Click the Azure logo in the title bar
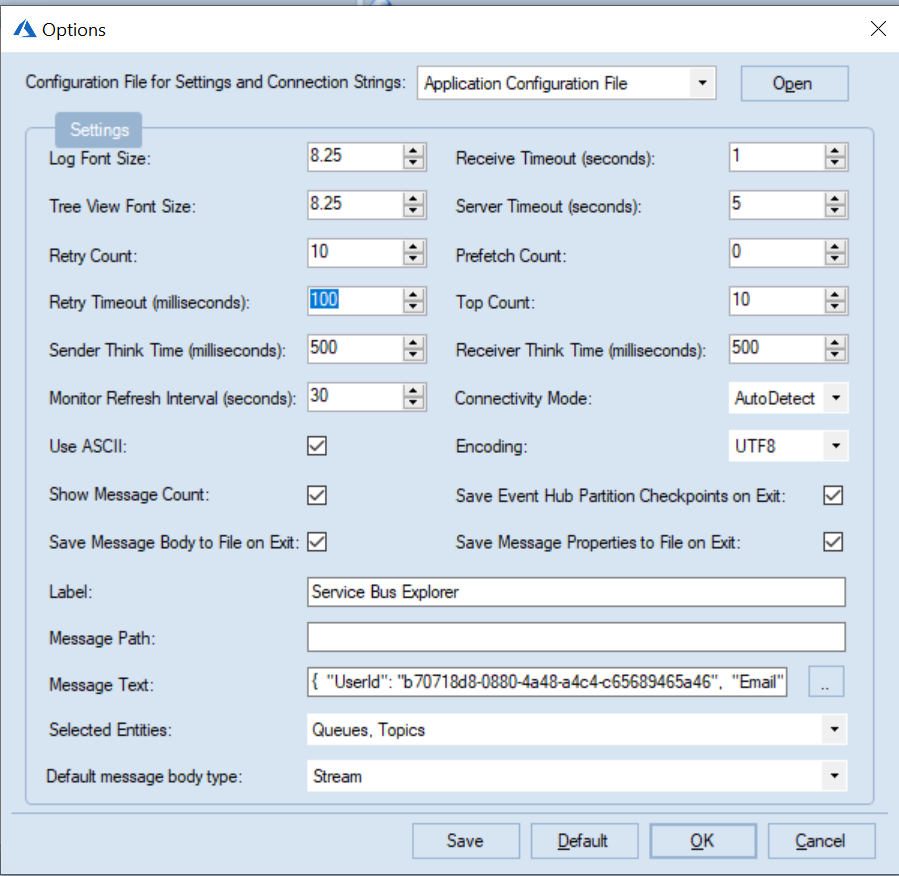Image resolution: width=899 pixels, height=876 pixels. 25,29
